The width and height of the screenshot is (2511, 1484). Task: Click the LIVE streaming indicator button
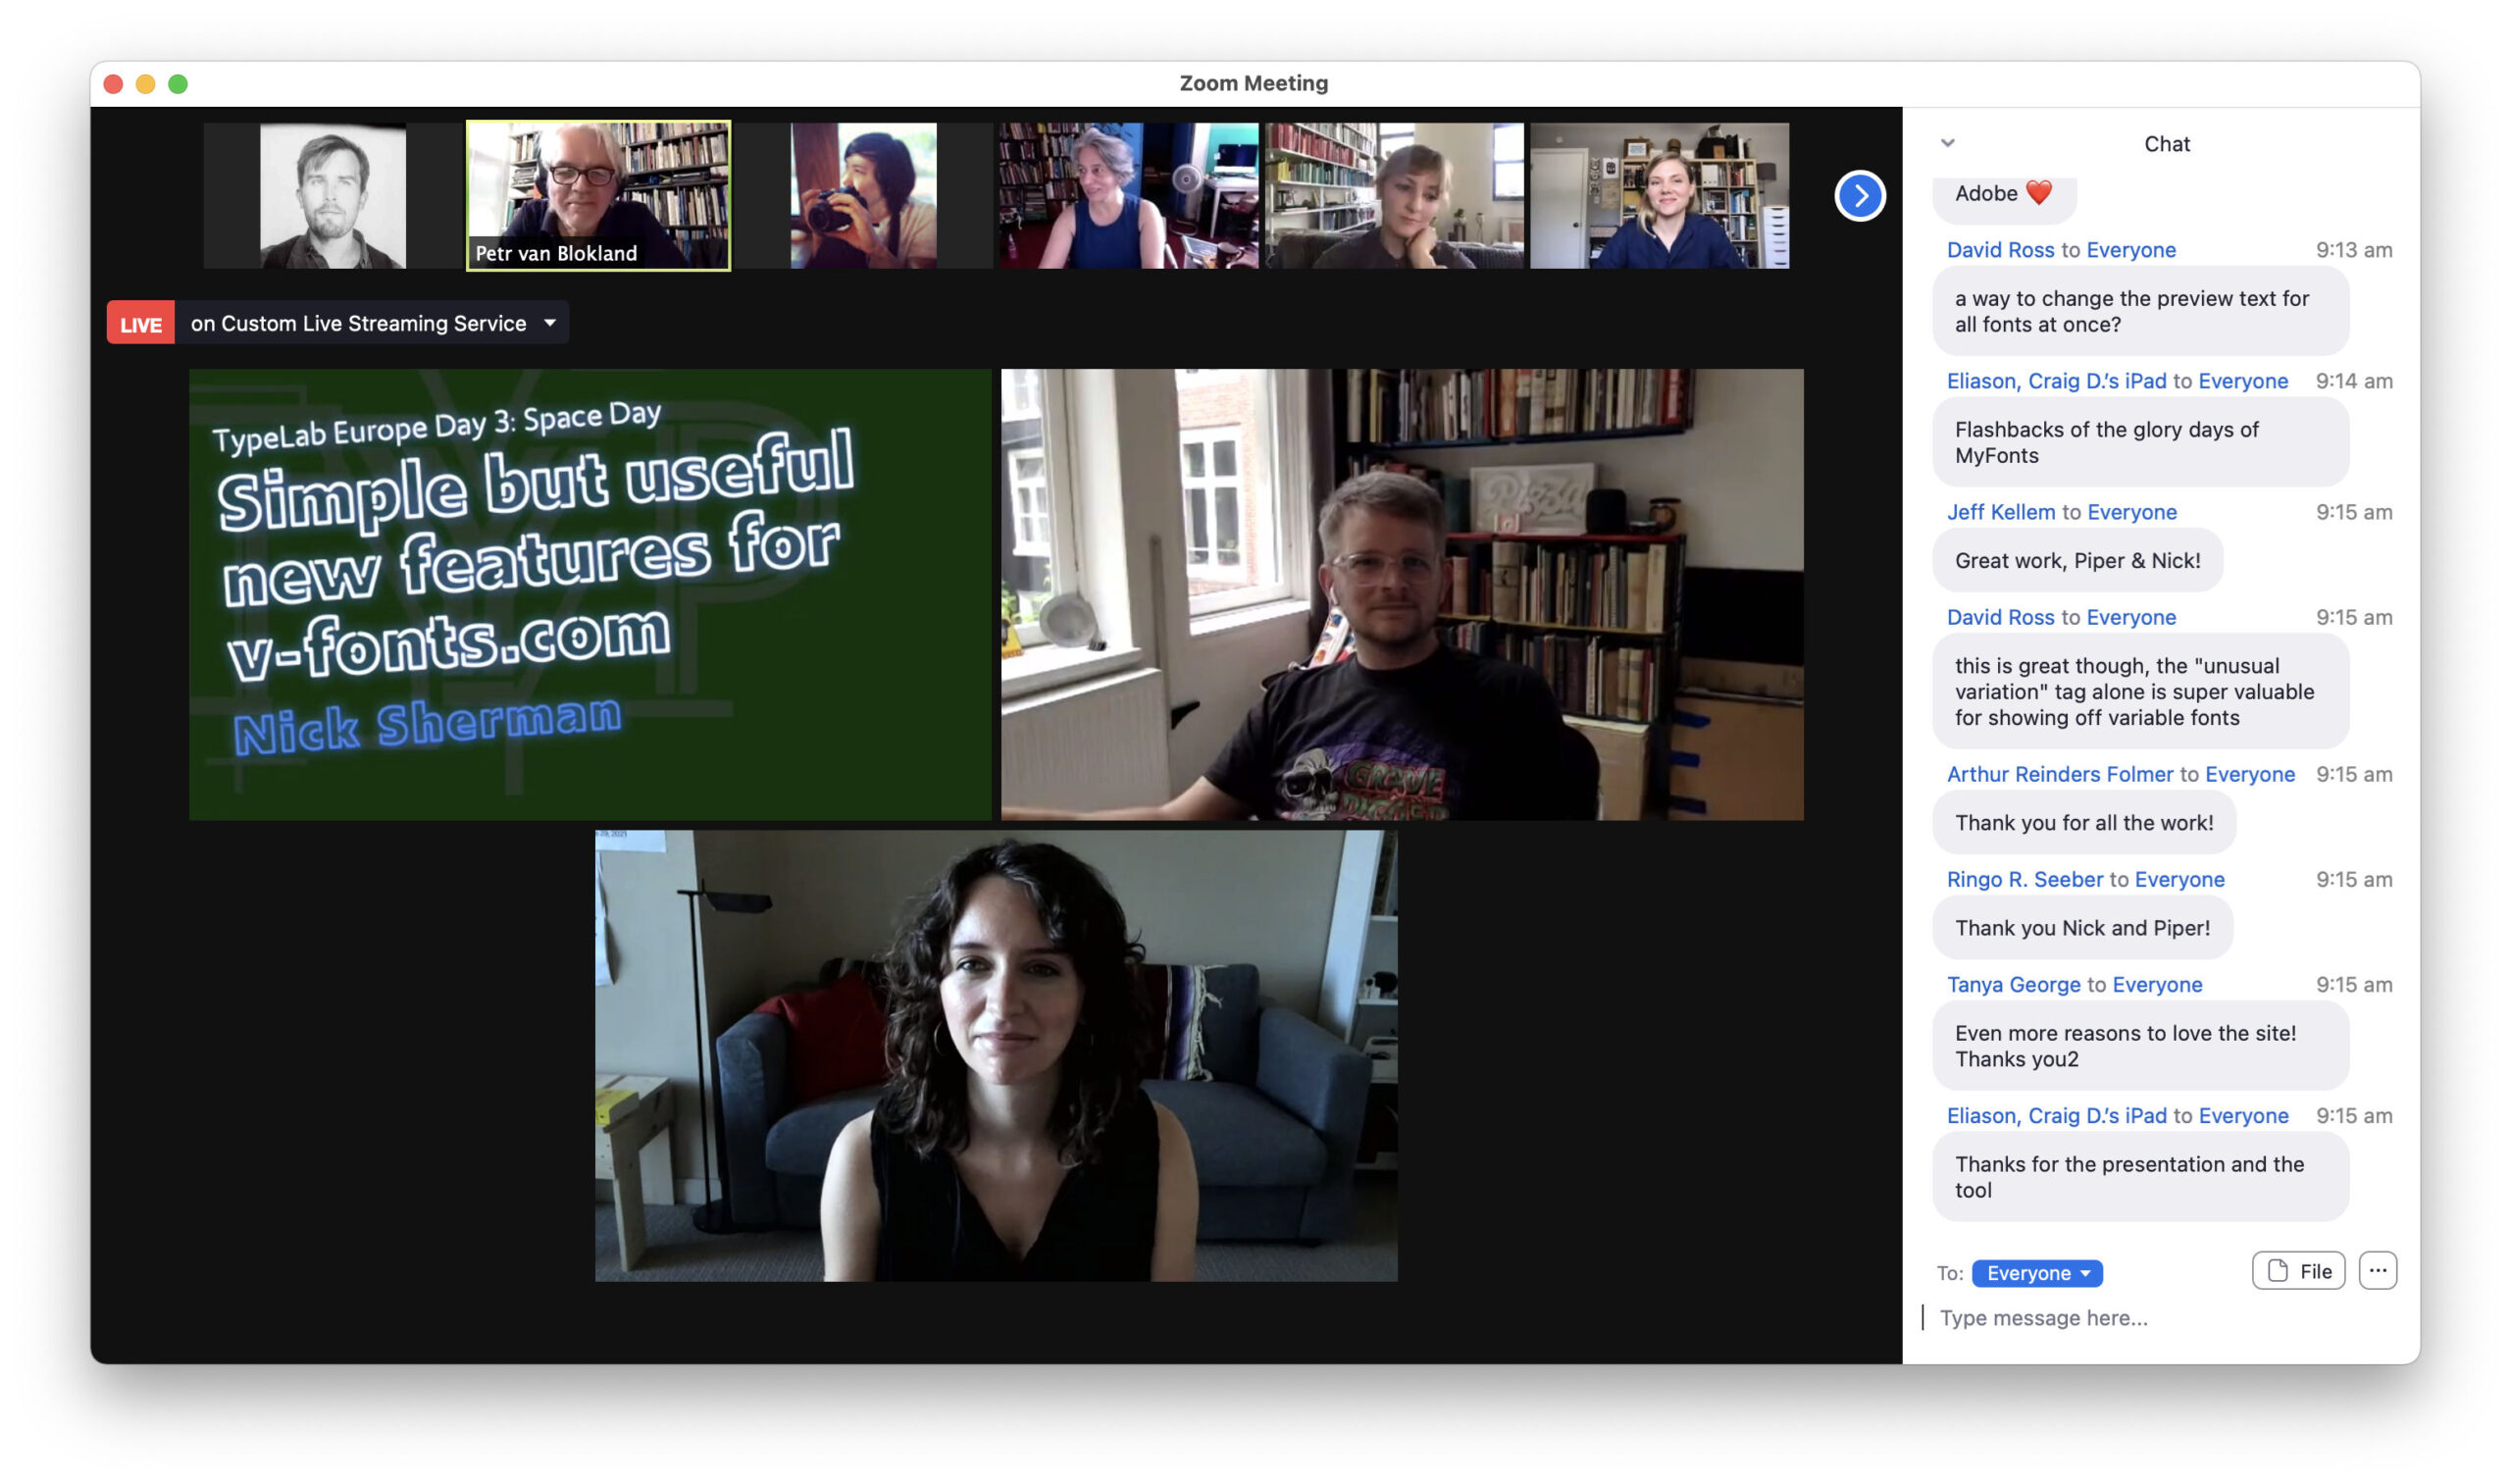click(x=139, y=322)
